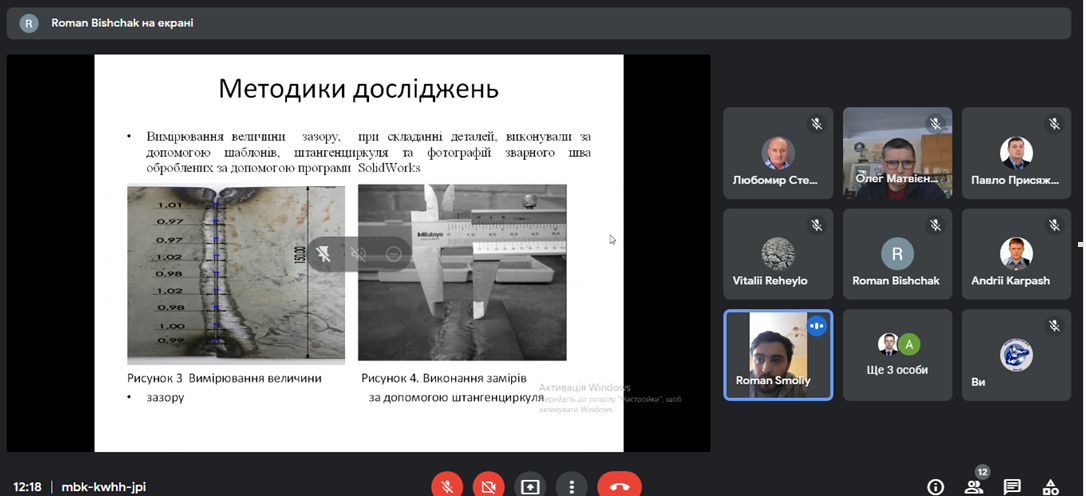Select Roman Smoliy's video tile
The image size is (1086, 496).
777,354
